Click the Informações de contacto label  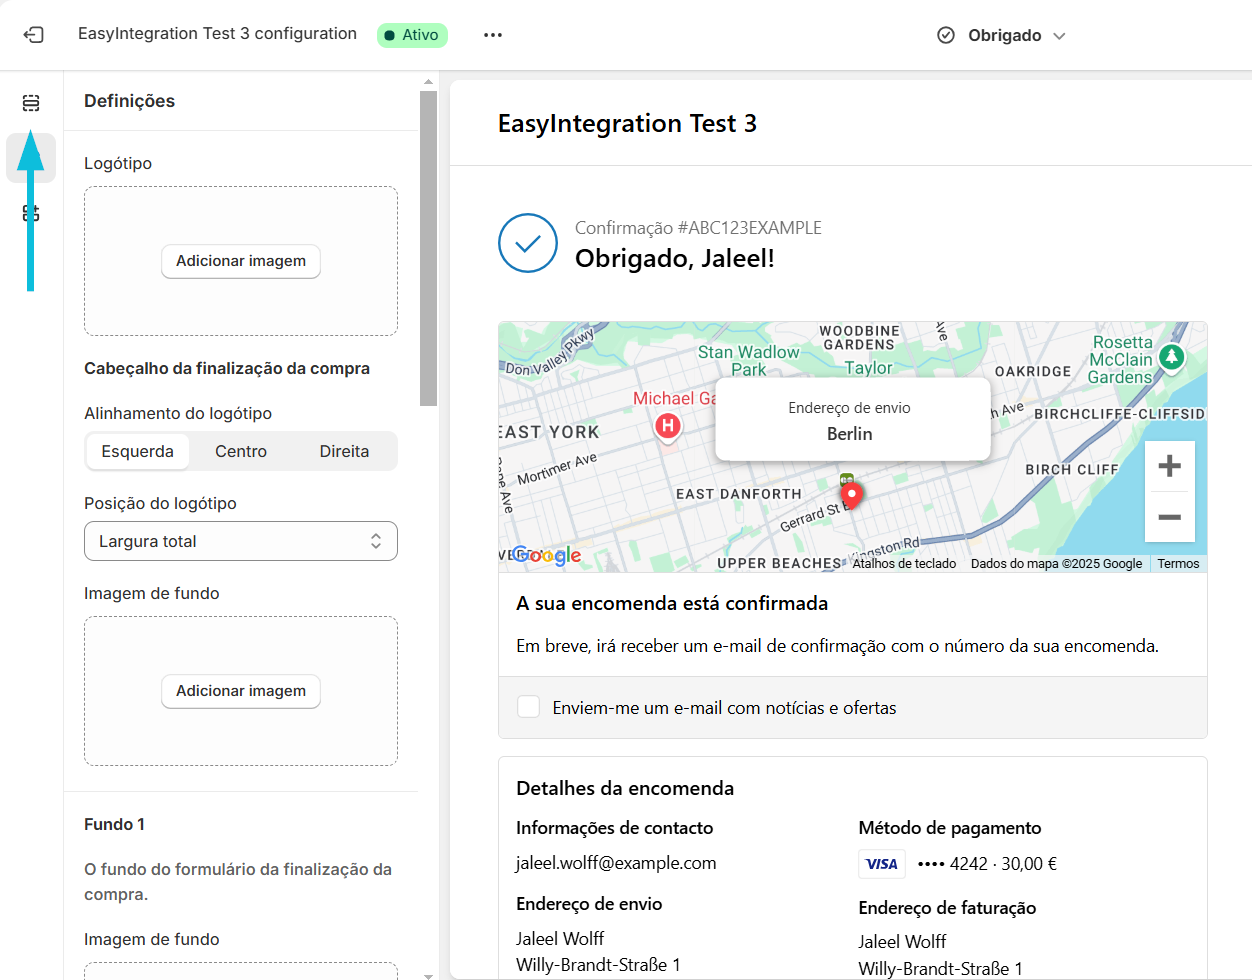click(x=615, y=828)
